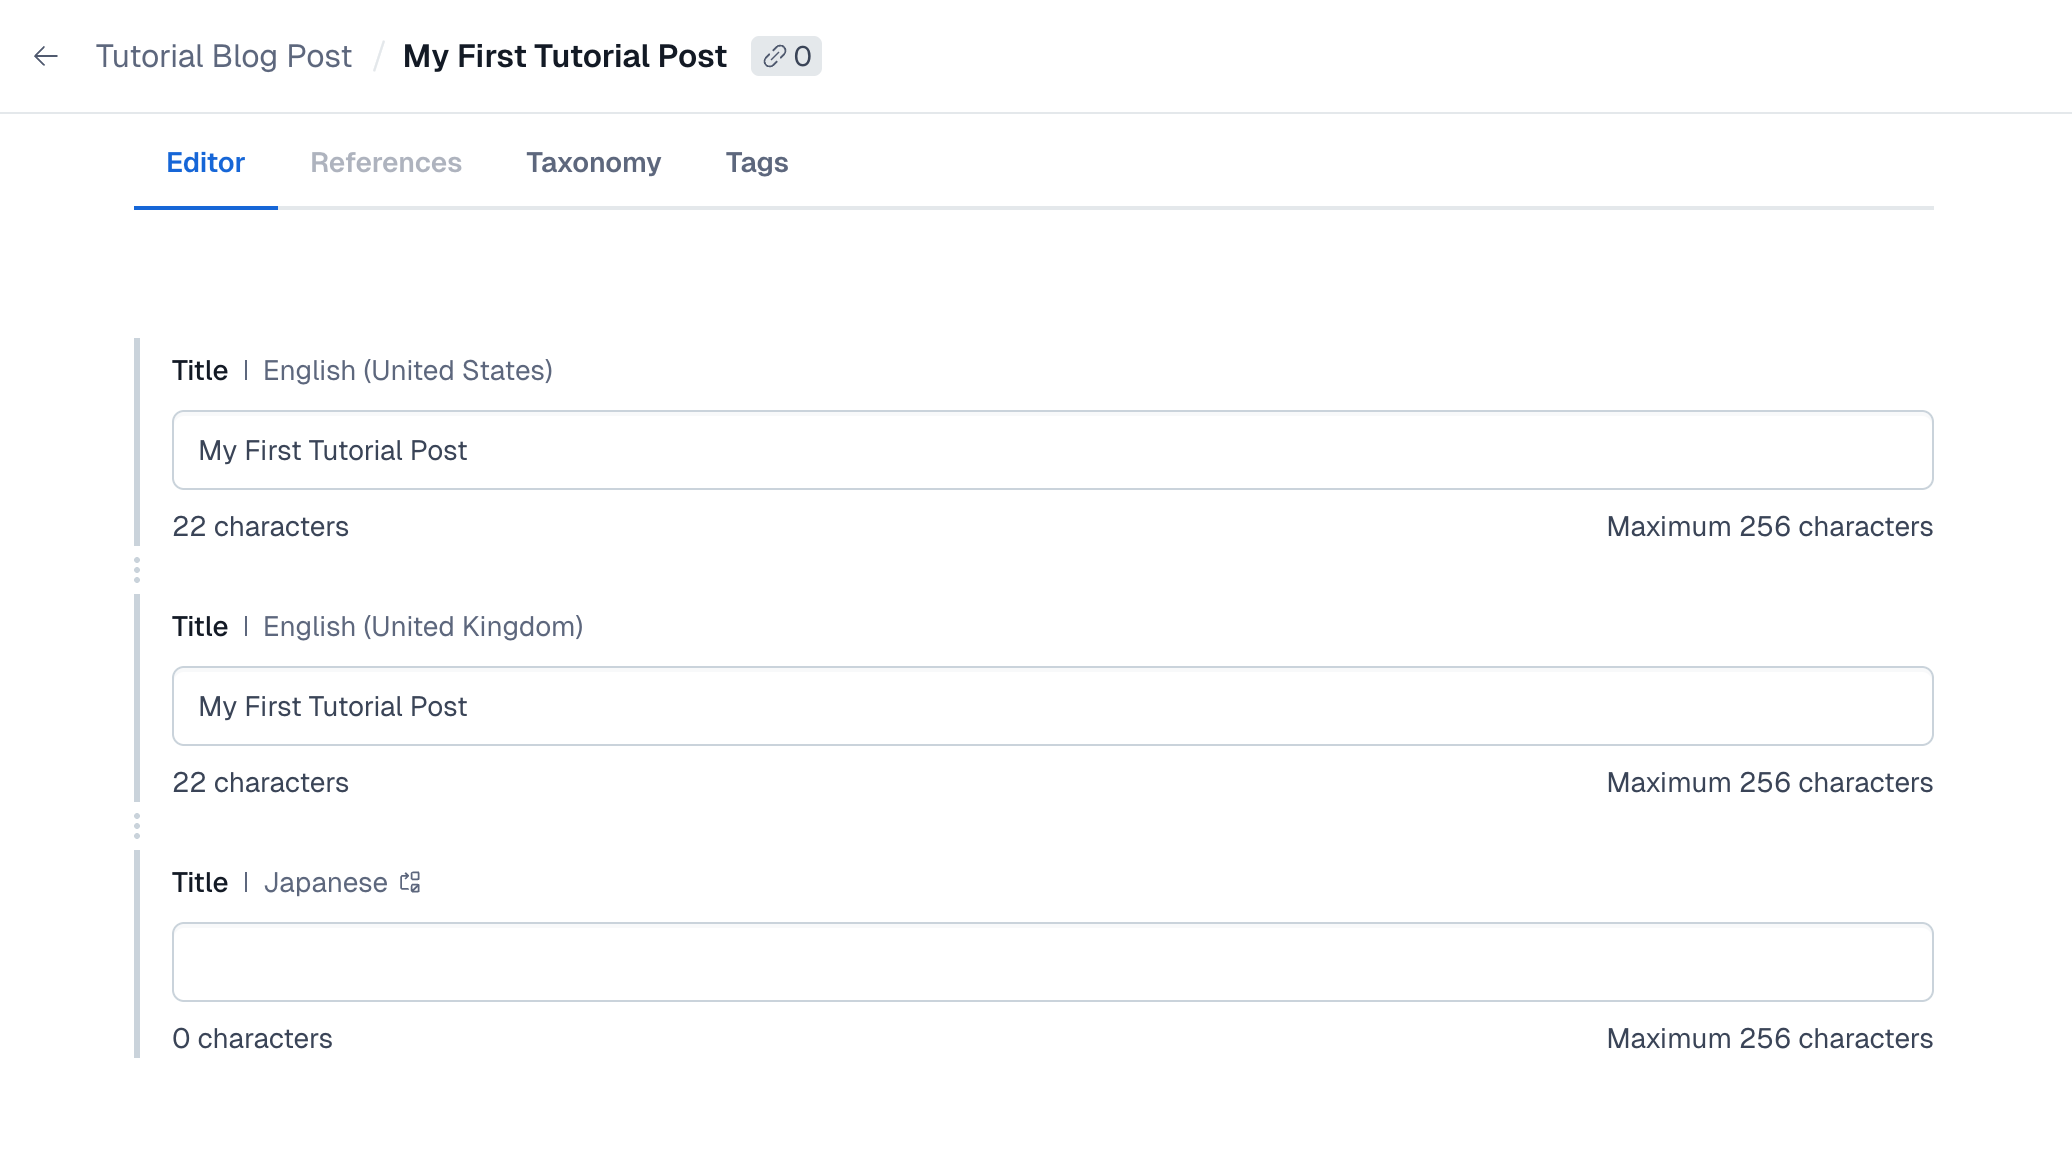Switch to the Taxonomy tab
This screenshot has height=1154, width=2072.
(x=593, y=163)
